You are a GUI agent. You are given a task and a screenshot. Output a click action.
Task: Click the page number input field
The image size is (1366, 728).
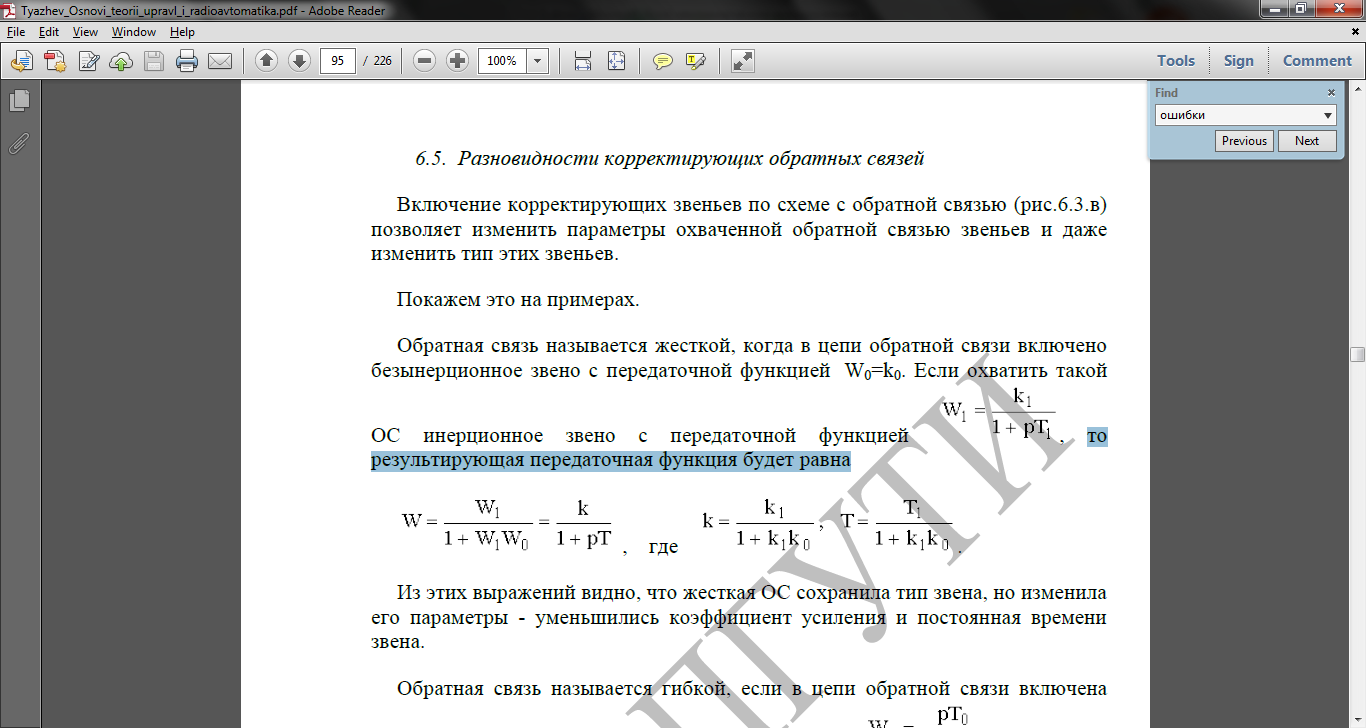coord(339,61)
